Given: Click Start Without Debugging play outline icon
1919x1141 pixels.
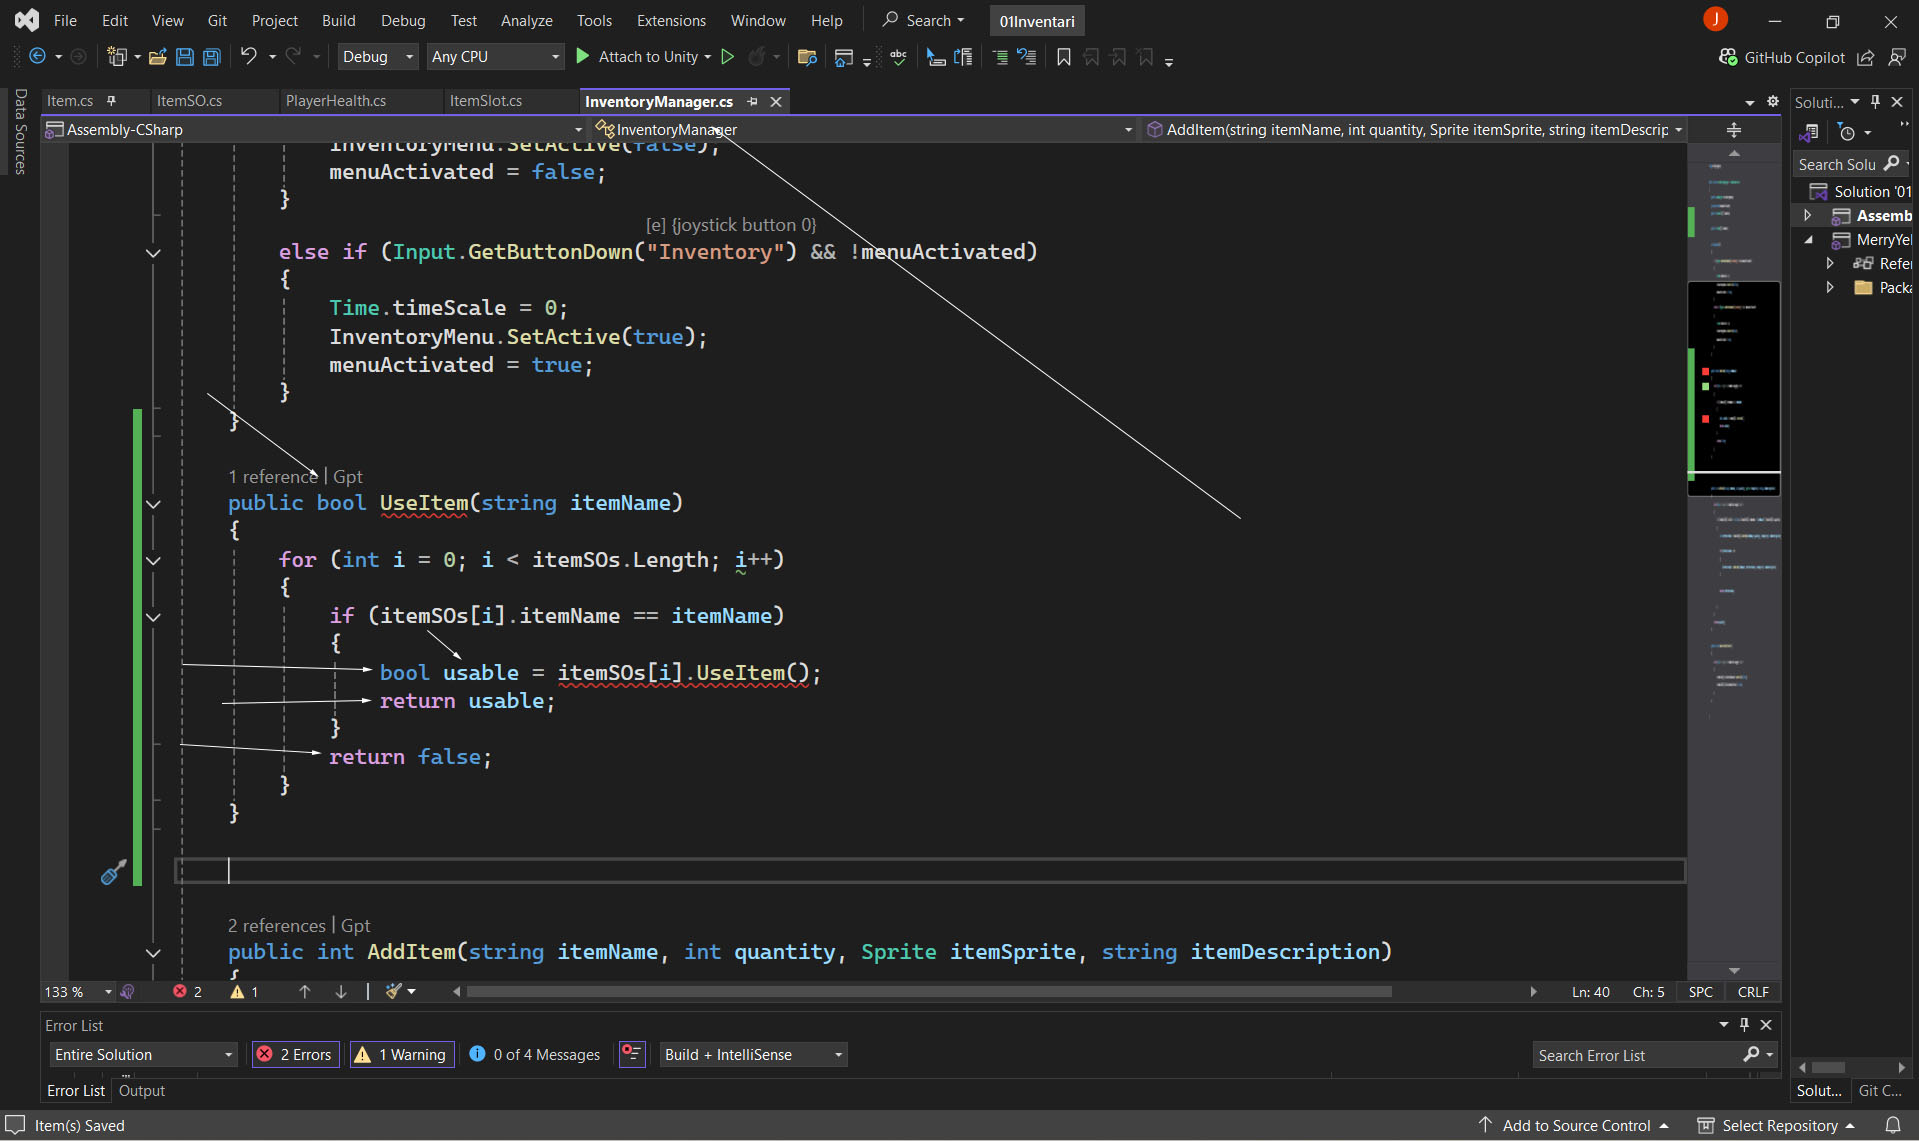Looking at the screenshot, I should [728, 57].
